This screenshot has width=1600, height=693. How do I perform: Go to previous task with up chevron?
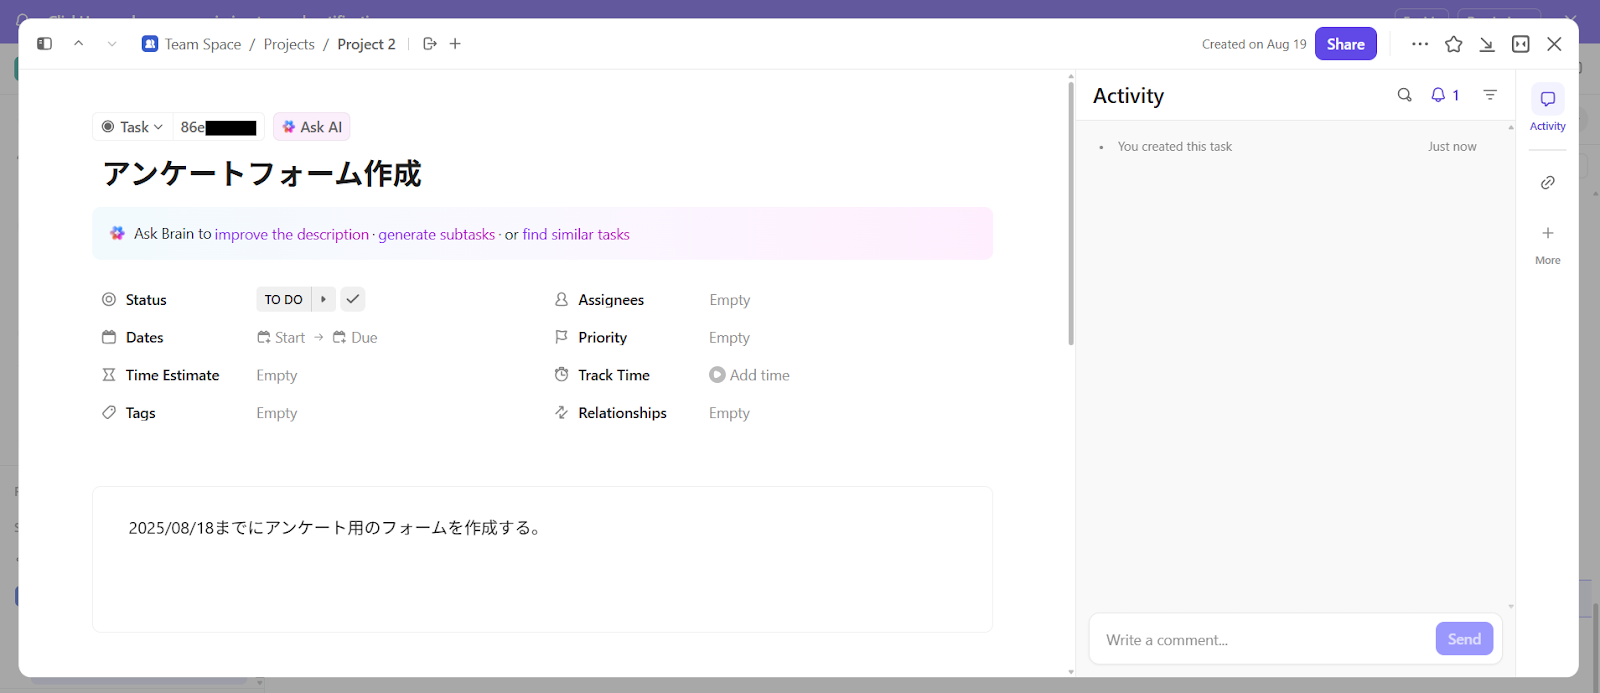click(x=78, y=44)
